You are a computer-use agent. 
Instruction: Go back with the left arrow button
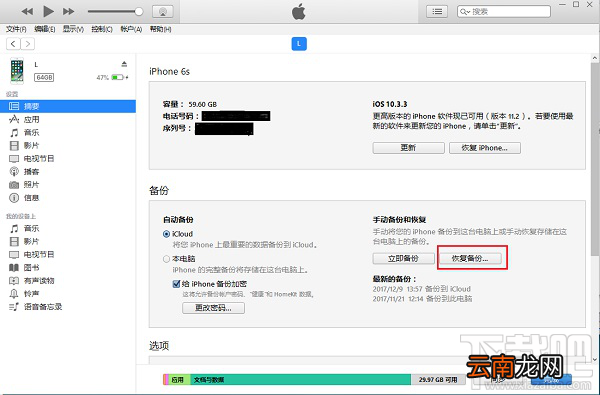coord(13,44)
